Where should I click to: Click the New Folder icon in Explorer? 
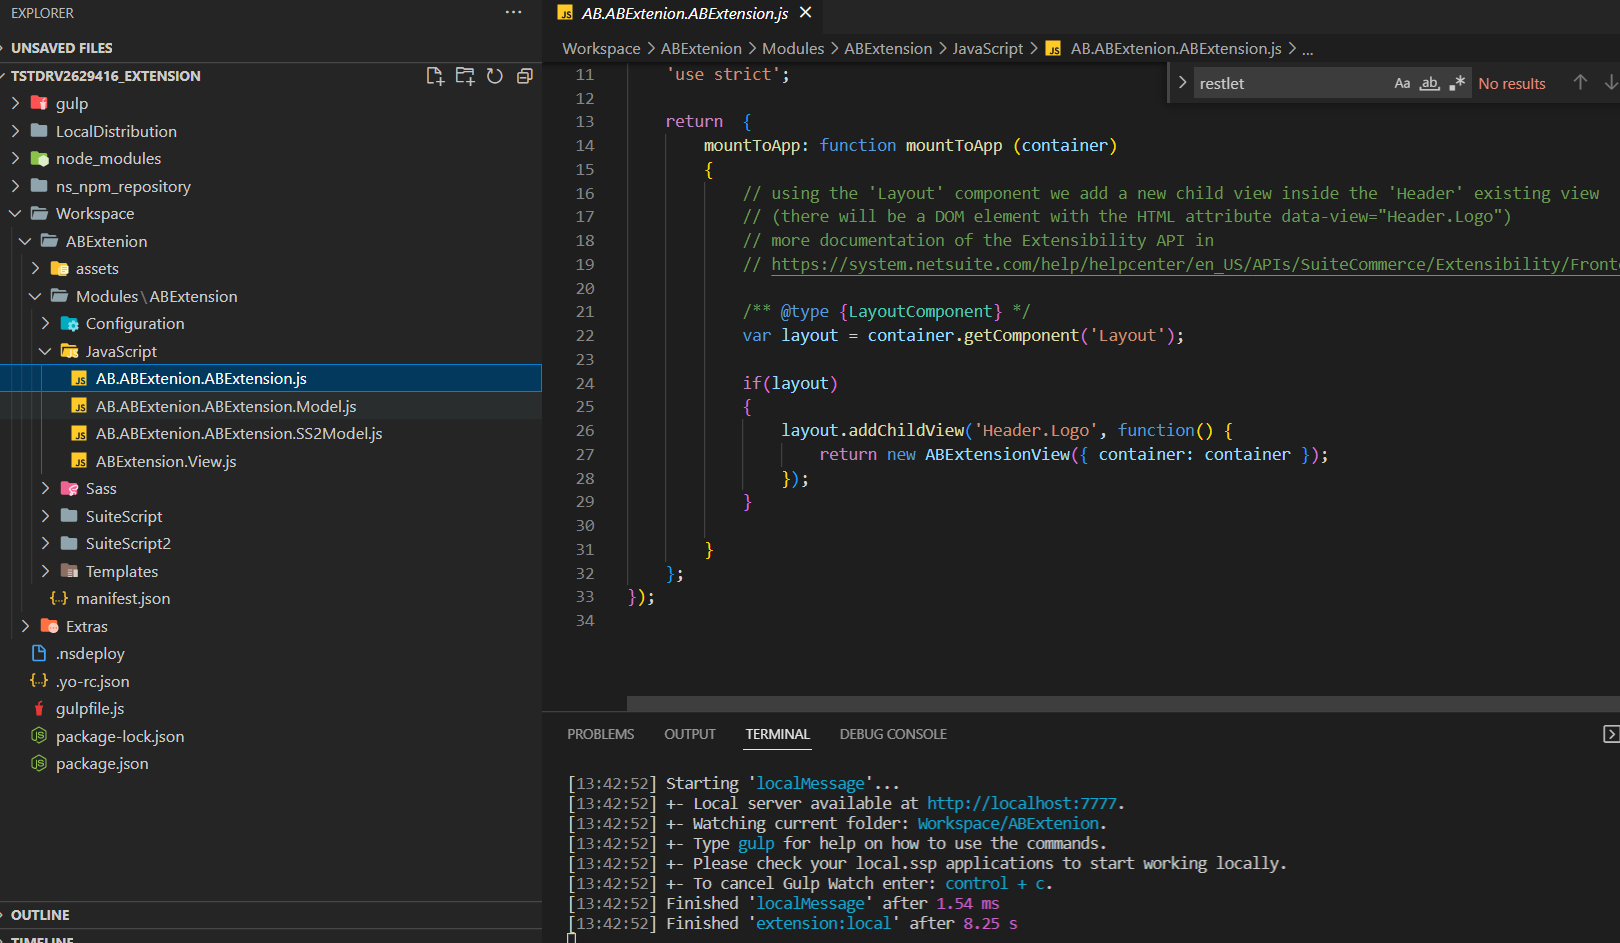pos(465,76)
